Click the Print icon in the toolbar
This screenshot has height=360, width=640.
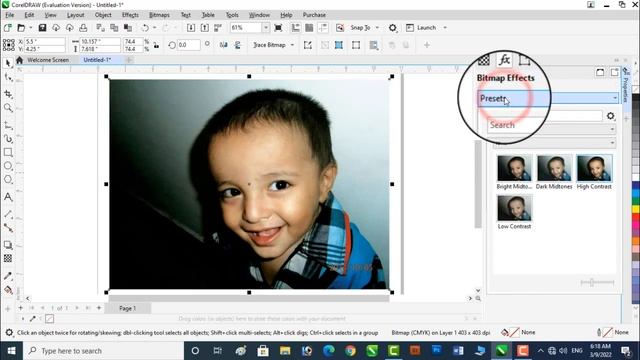click(83, 28)
